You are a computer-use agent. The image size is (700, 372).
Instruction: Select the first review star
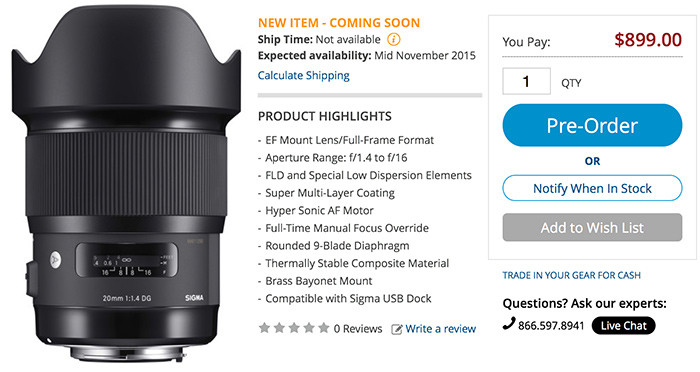click(264, 328)
